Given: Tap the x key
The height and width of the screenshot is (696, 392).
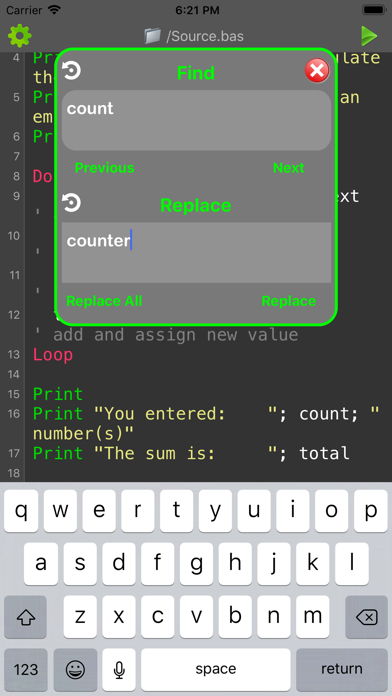Looking at the screenshot, I should coord(118,617).
